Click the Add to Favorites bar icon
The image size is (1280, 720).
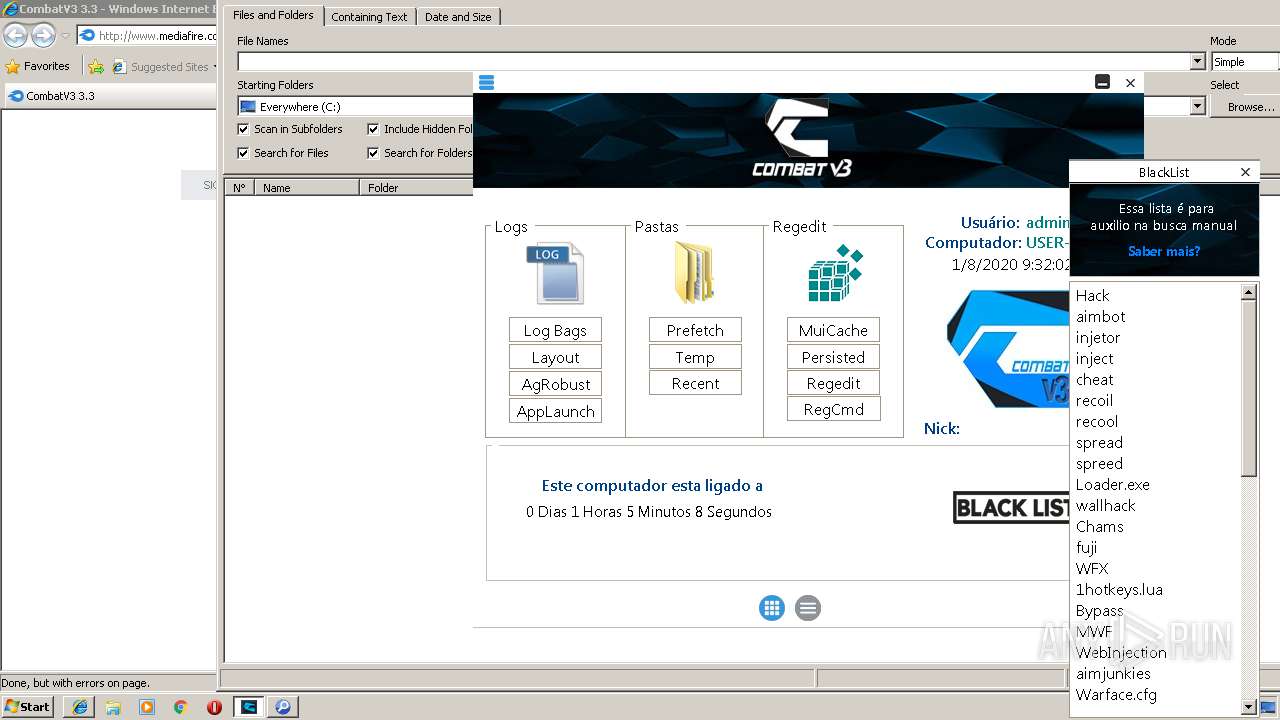tap(96, 67)
